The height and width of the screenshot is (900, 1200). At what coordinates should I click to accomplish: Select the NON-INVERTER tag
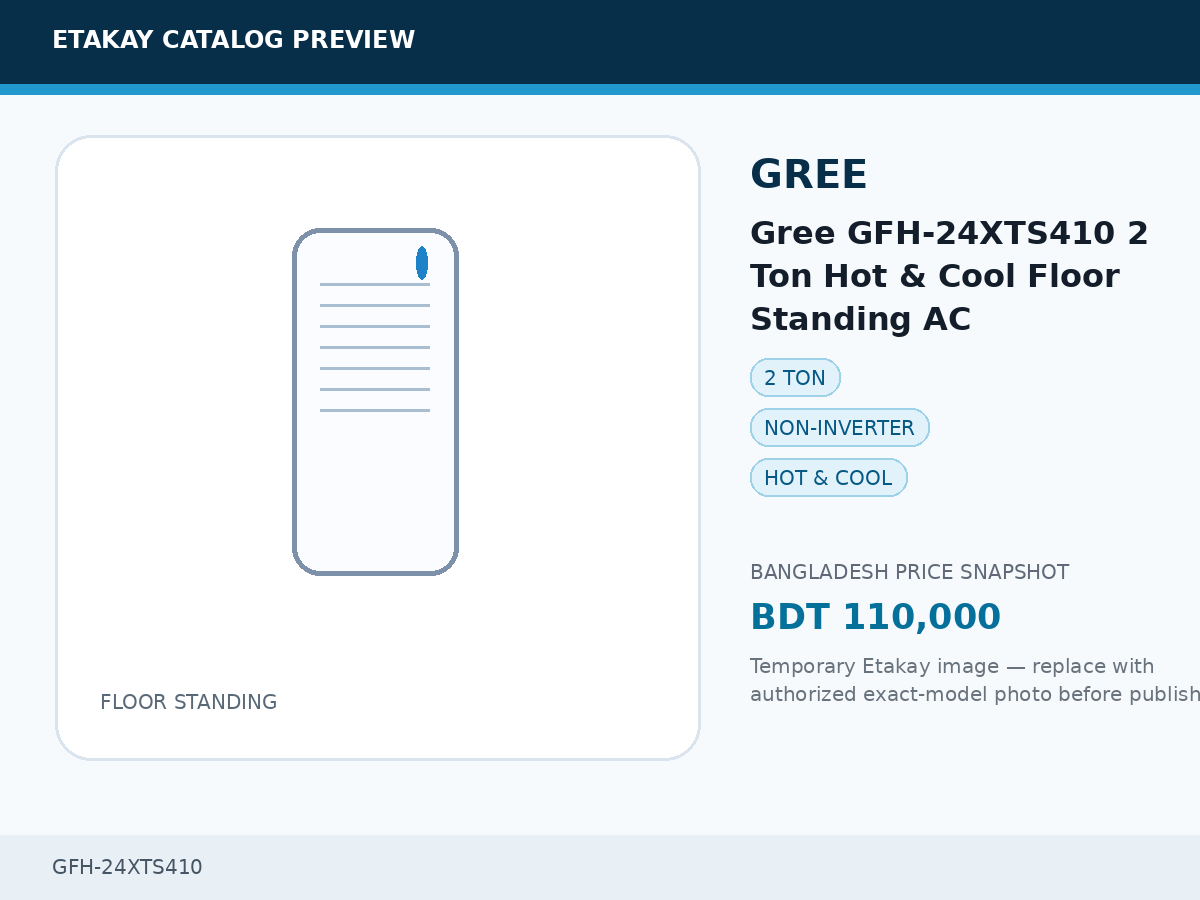click(840, 428)
